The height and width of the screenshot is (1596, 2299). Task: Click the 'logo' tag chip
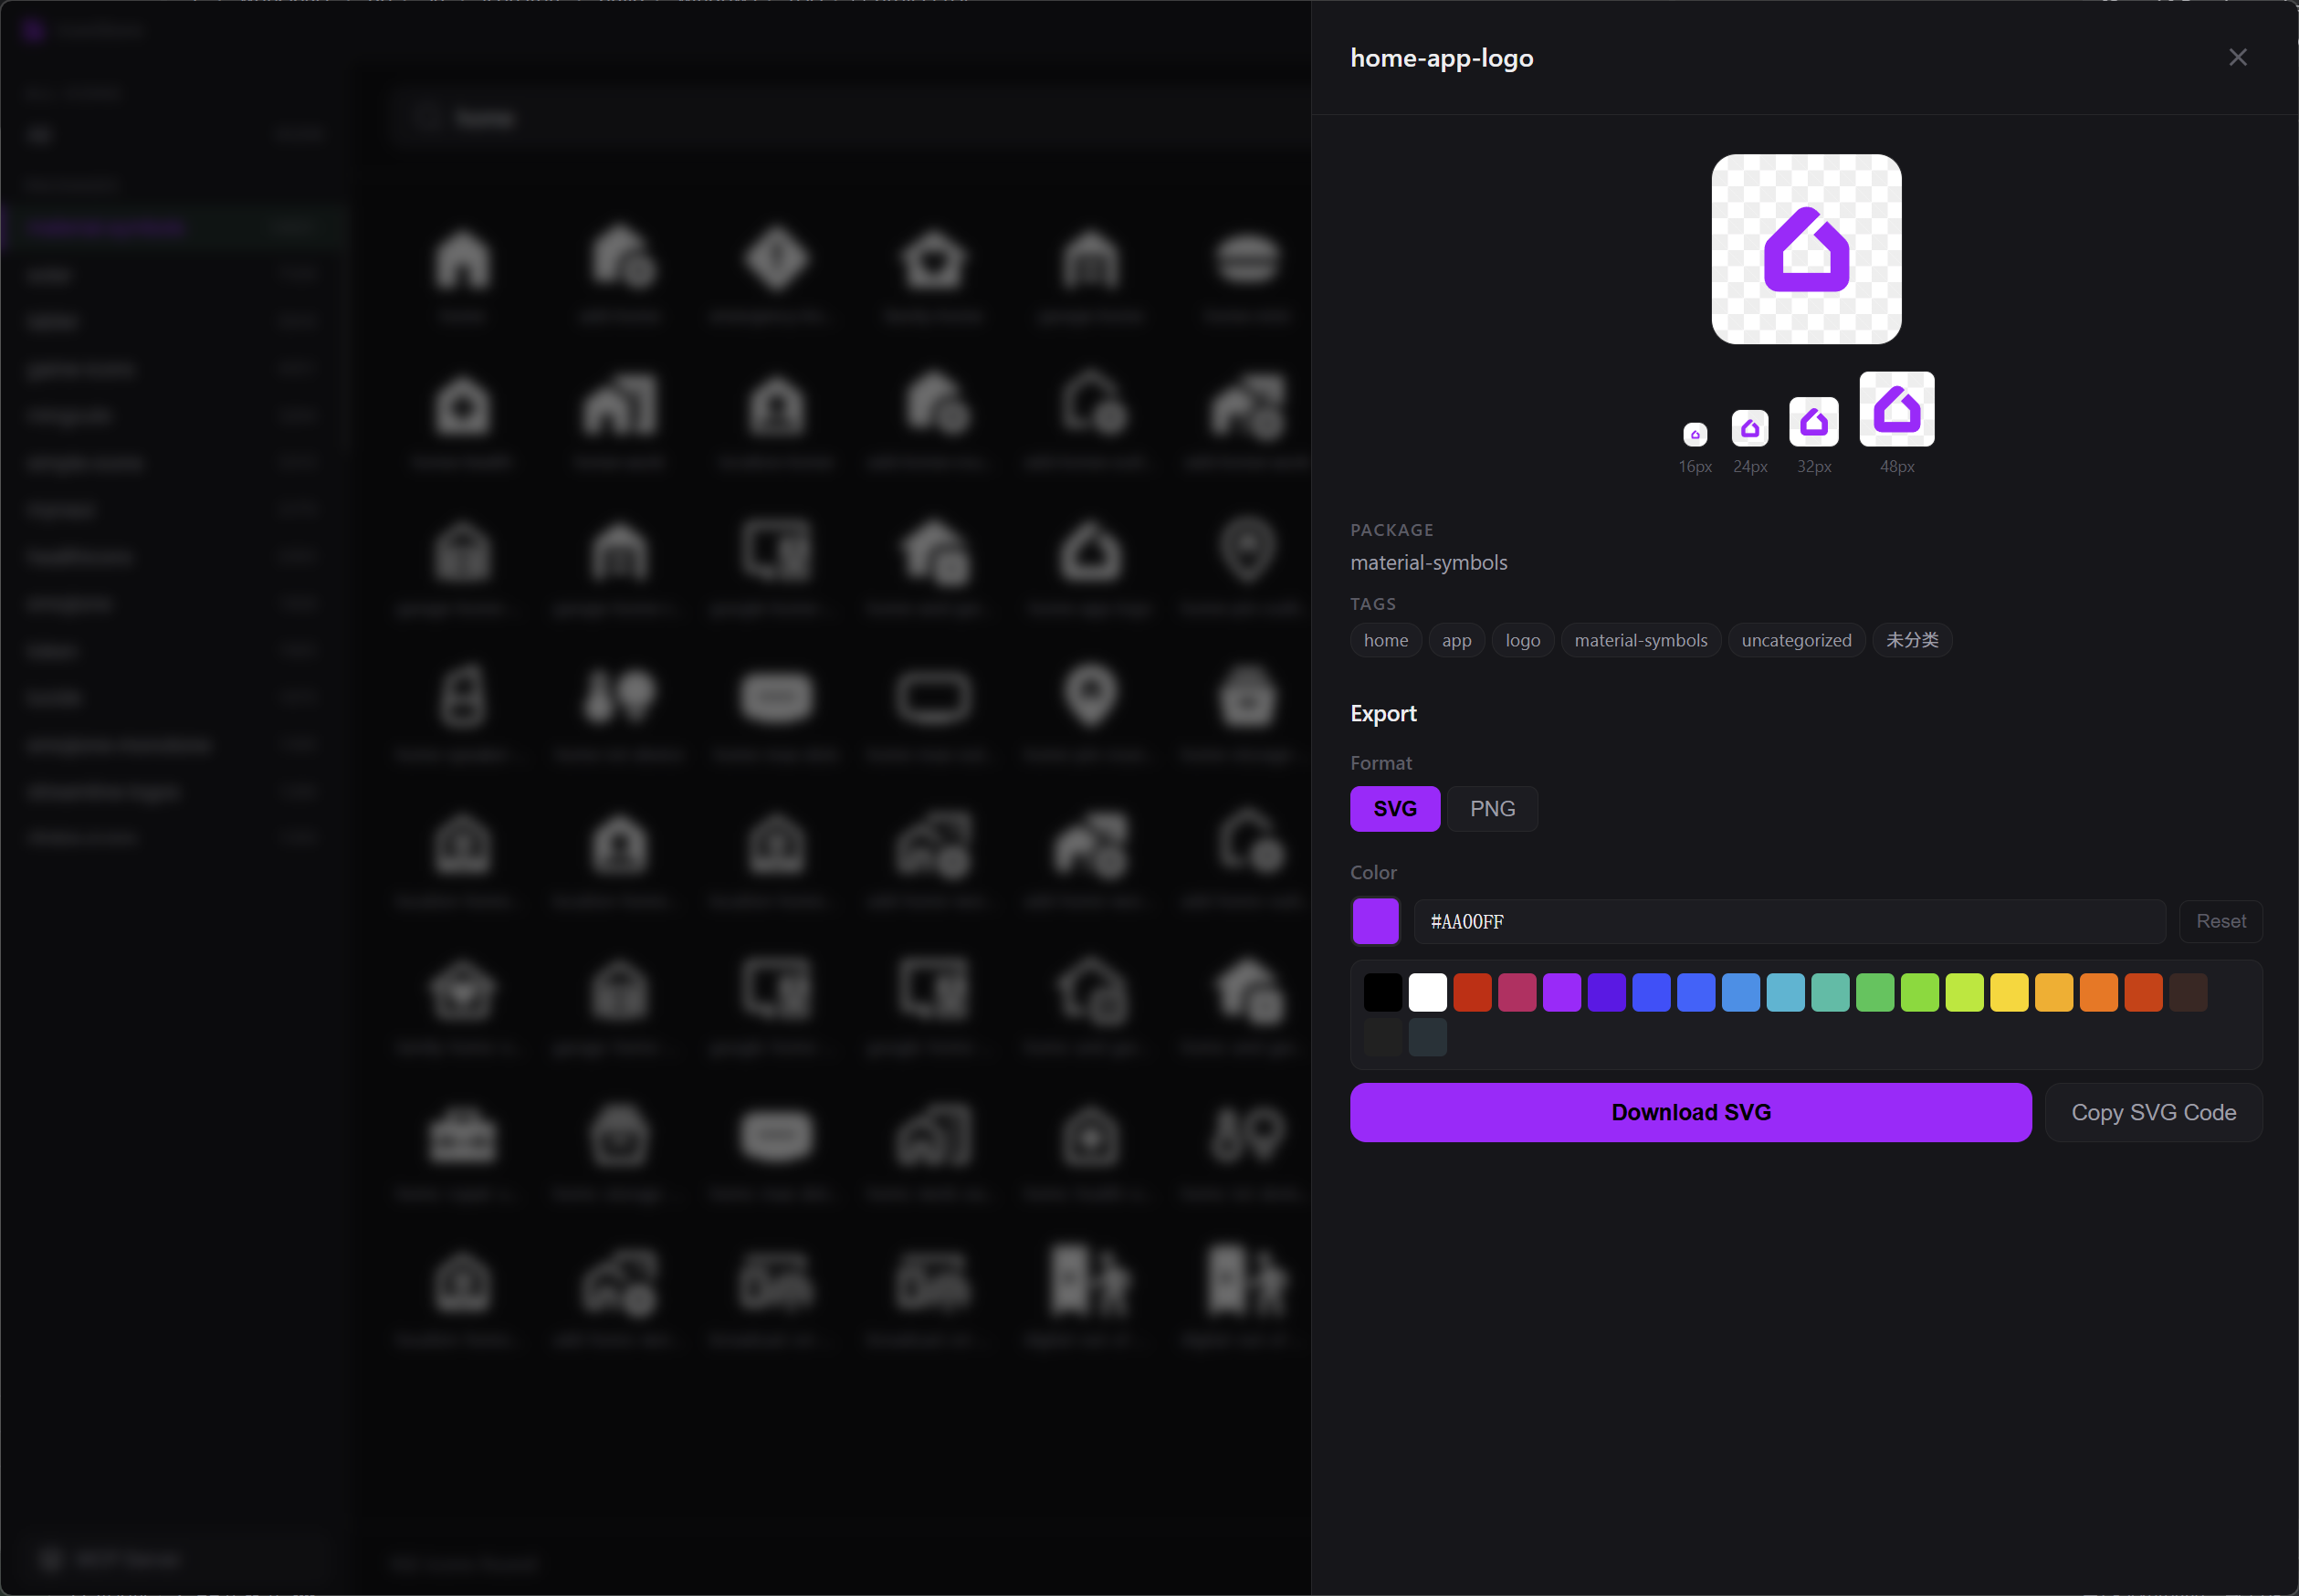[x=1522, y=640]
